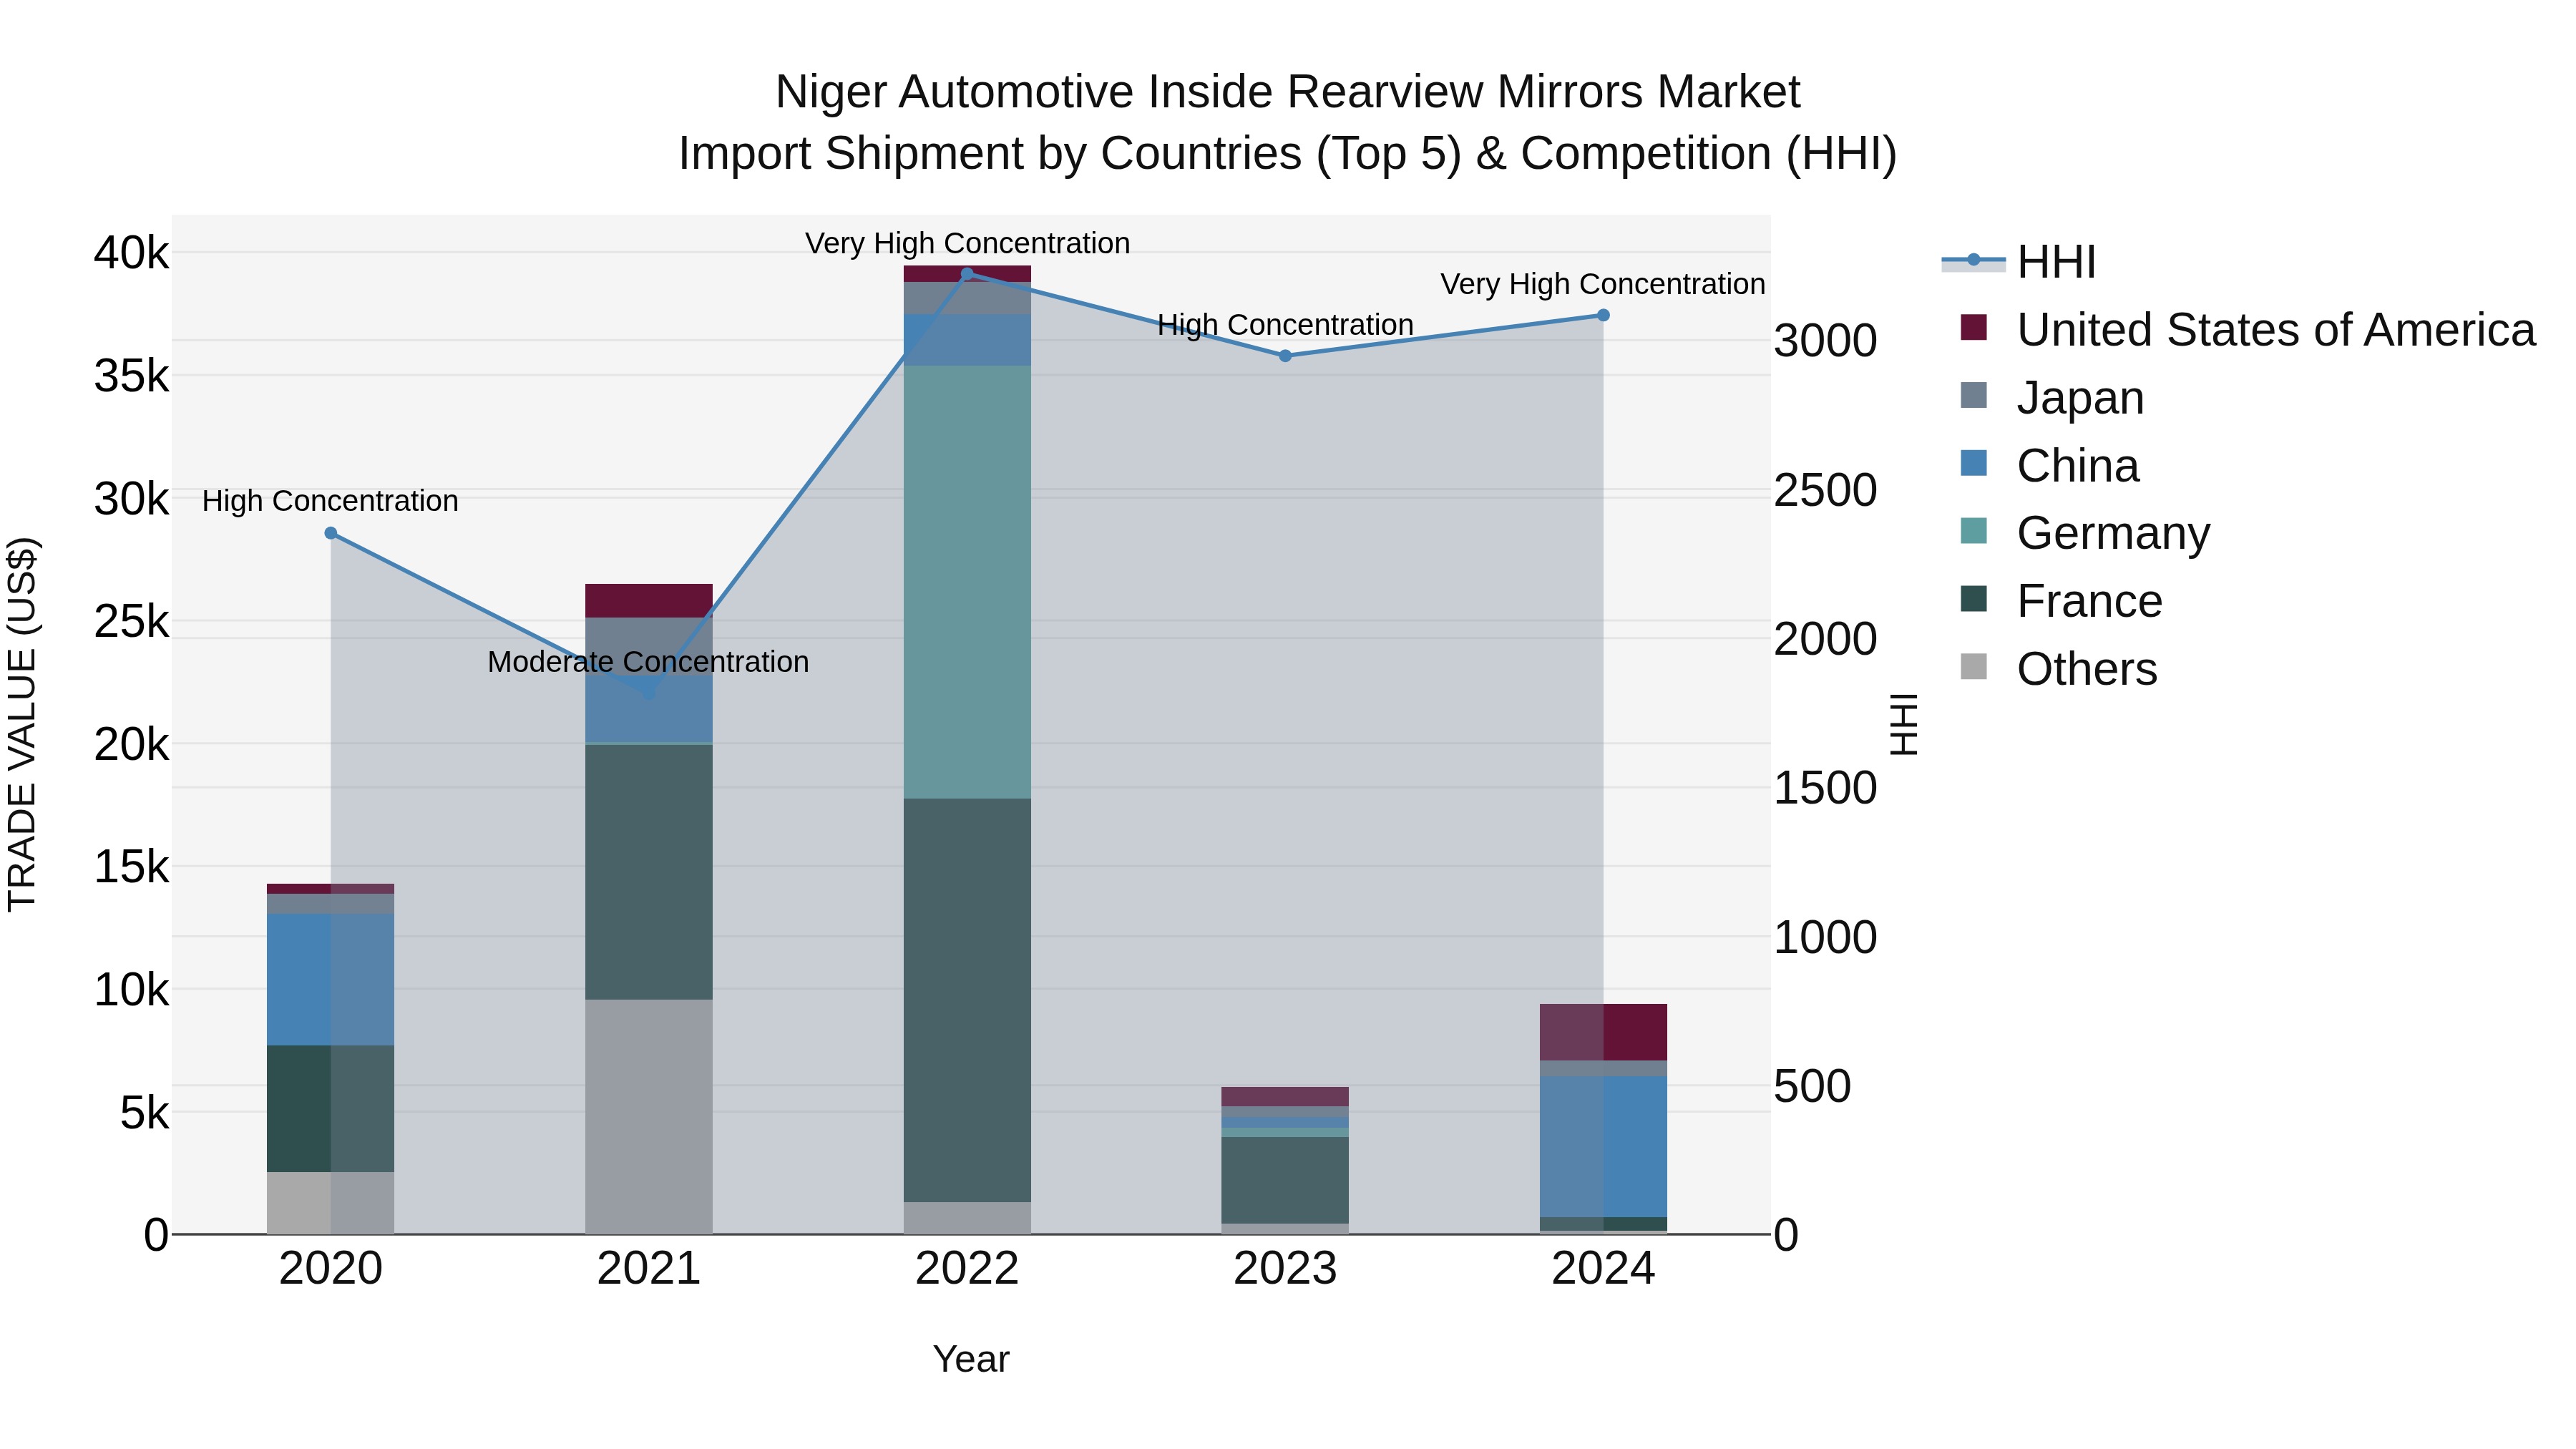Click the 2022 France bar segment
Image resolution: width=2576 pixels, height=1449 pixels.
967,1000
